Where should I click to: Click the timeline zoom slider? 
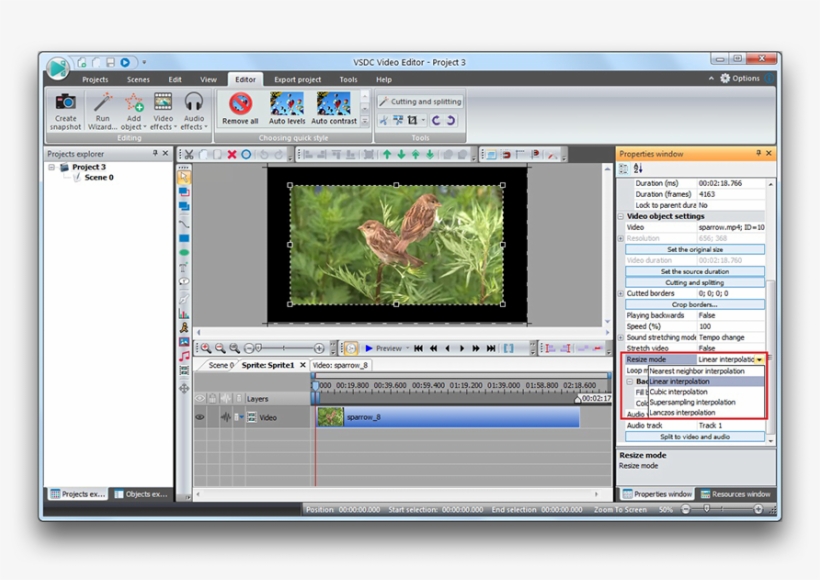(x=257, y=348)
